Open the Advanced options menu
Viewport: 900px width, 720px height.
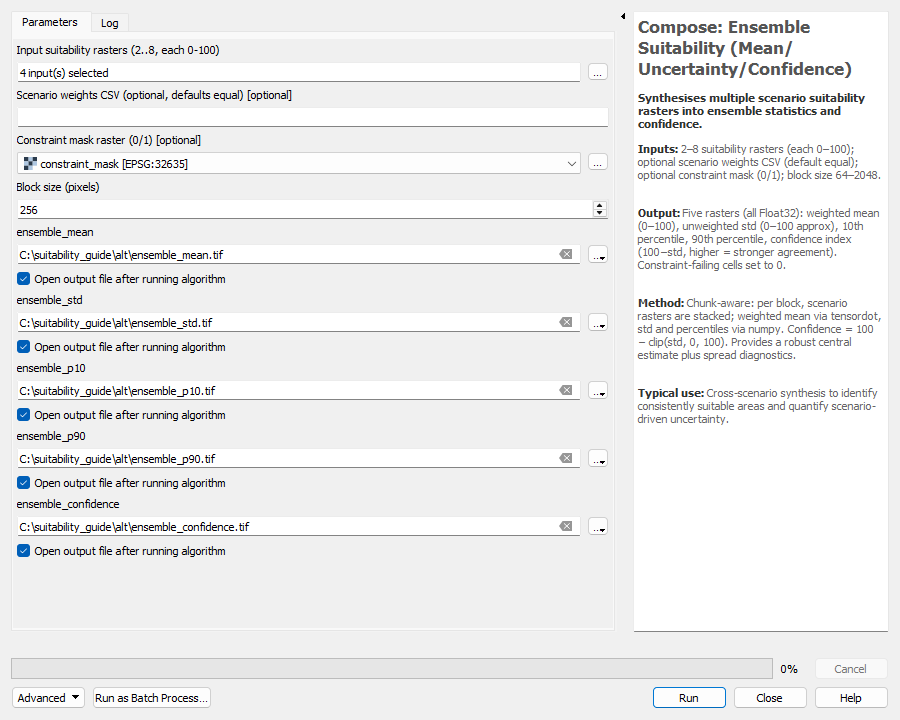(x=48, y=698)
